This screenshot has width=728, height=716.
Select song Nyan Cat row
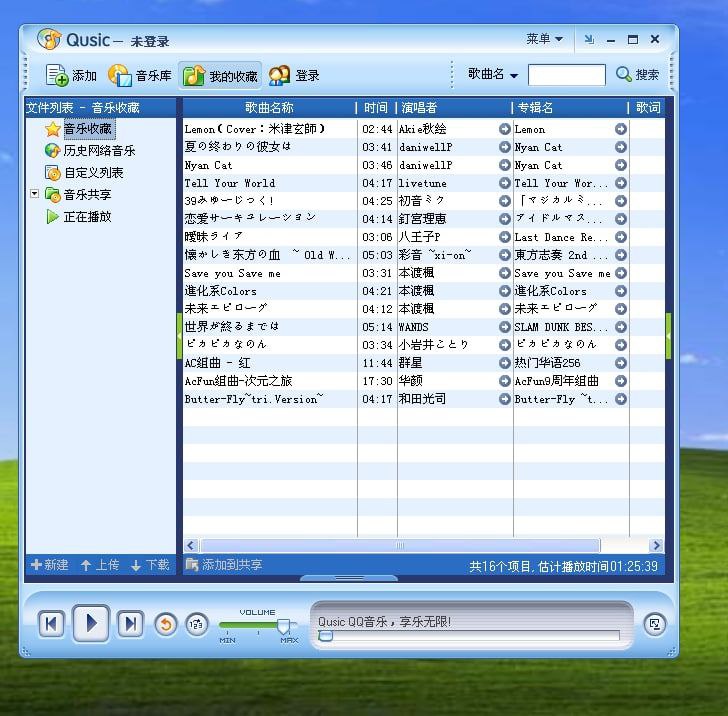[423, 165]
